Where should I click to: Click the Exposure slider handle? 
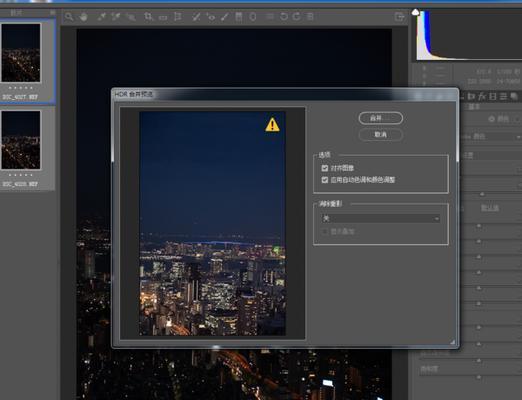point(479,226)
